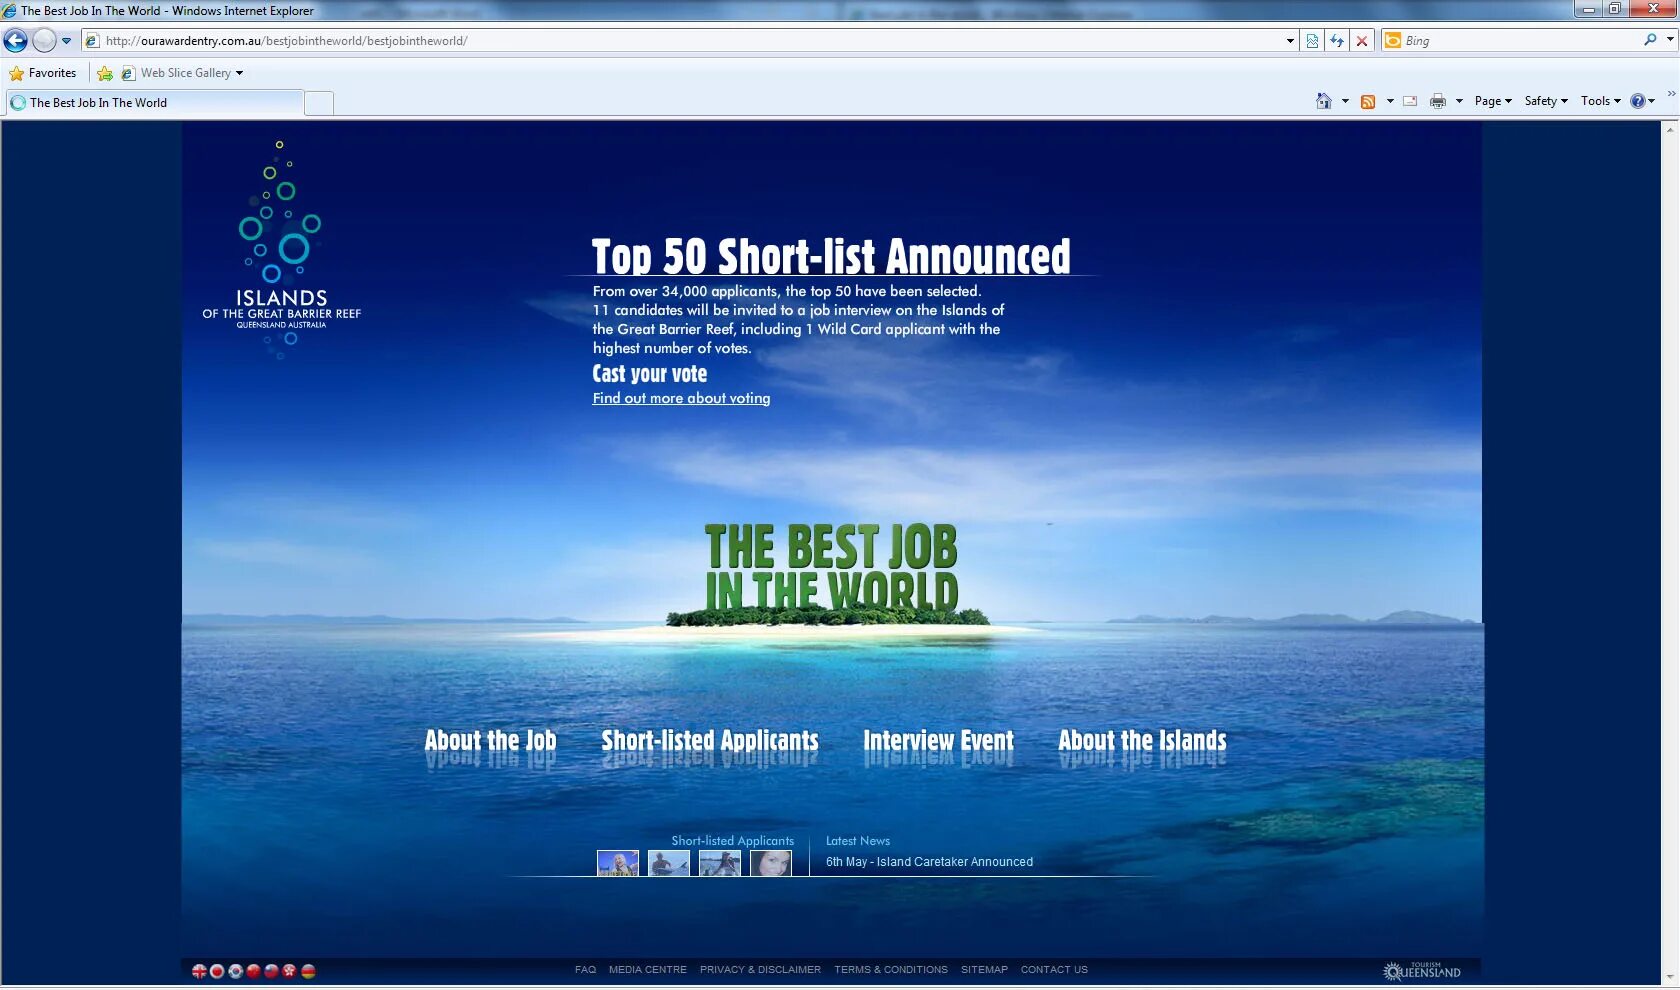Open the Web Slice Gallery

(x=182, y=73)
